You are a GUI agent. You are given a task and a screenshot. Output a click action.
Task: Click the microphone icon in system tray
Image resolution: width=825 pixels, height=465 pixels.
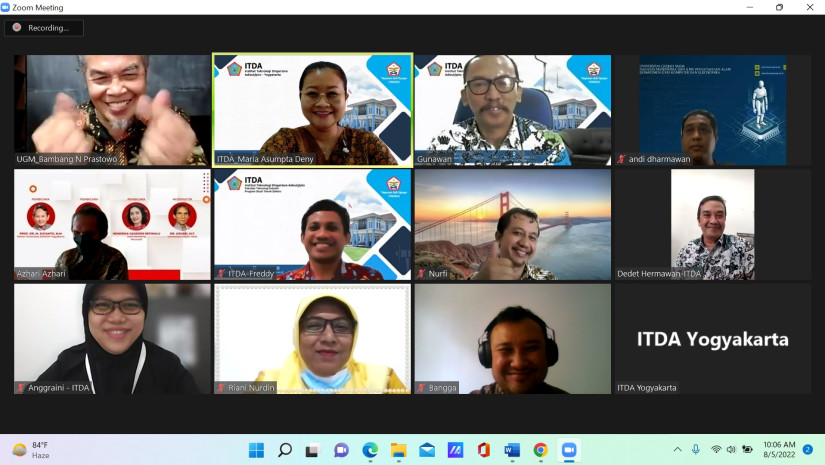[696, 450]
